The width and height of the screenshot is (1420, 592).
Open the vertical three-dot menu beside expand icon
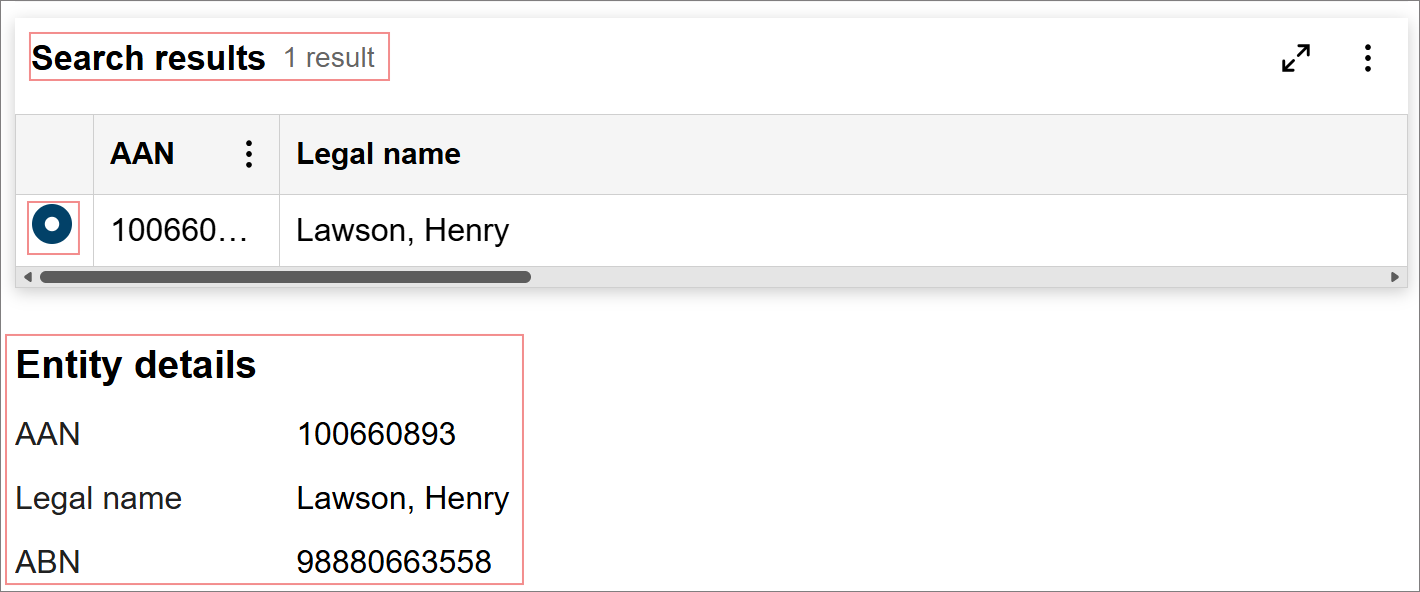[1368, 59]
